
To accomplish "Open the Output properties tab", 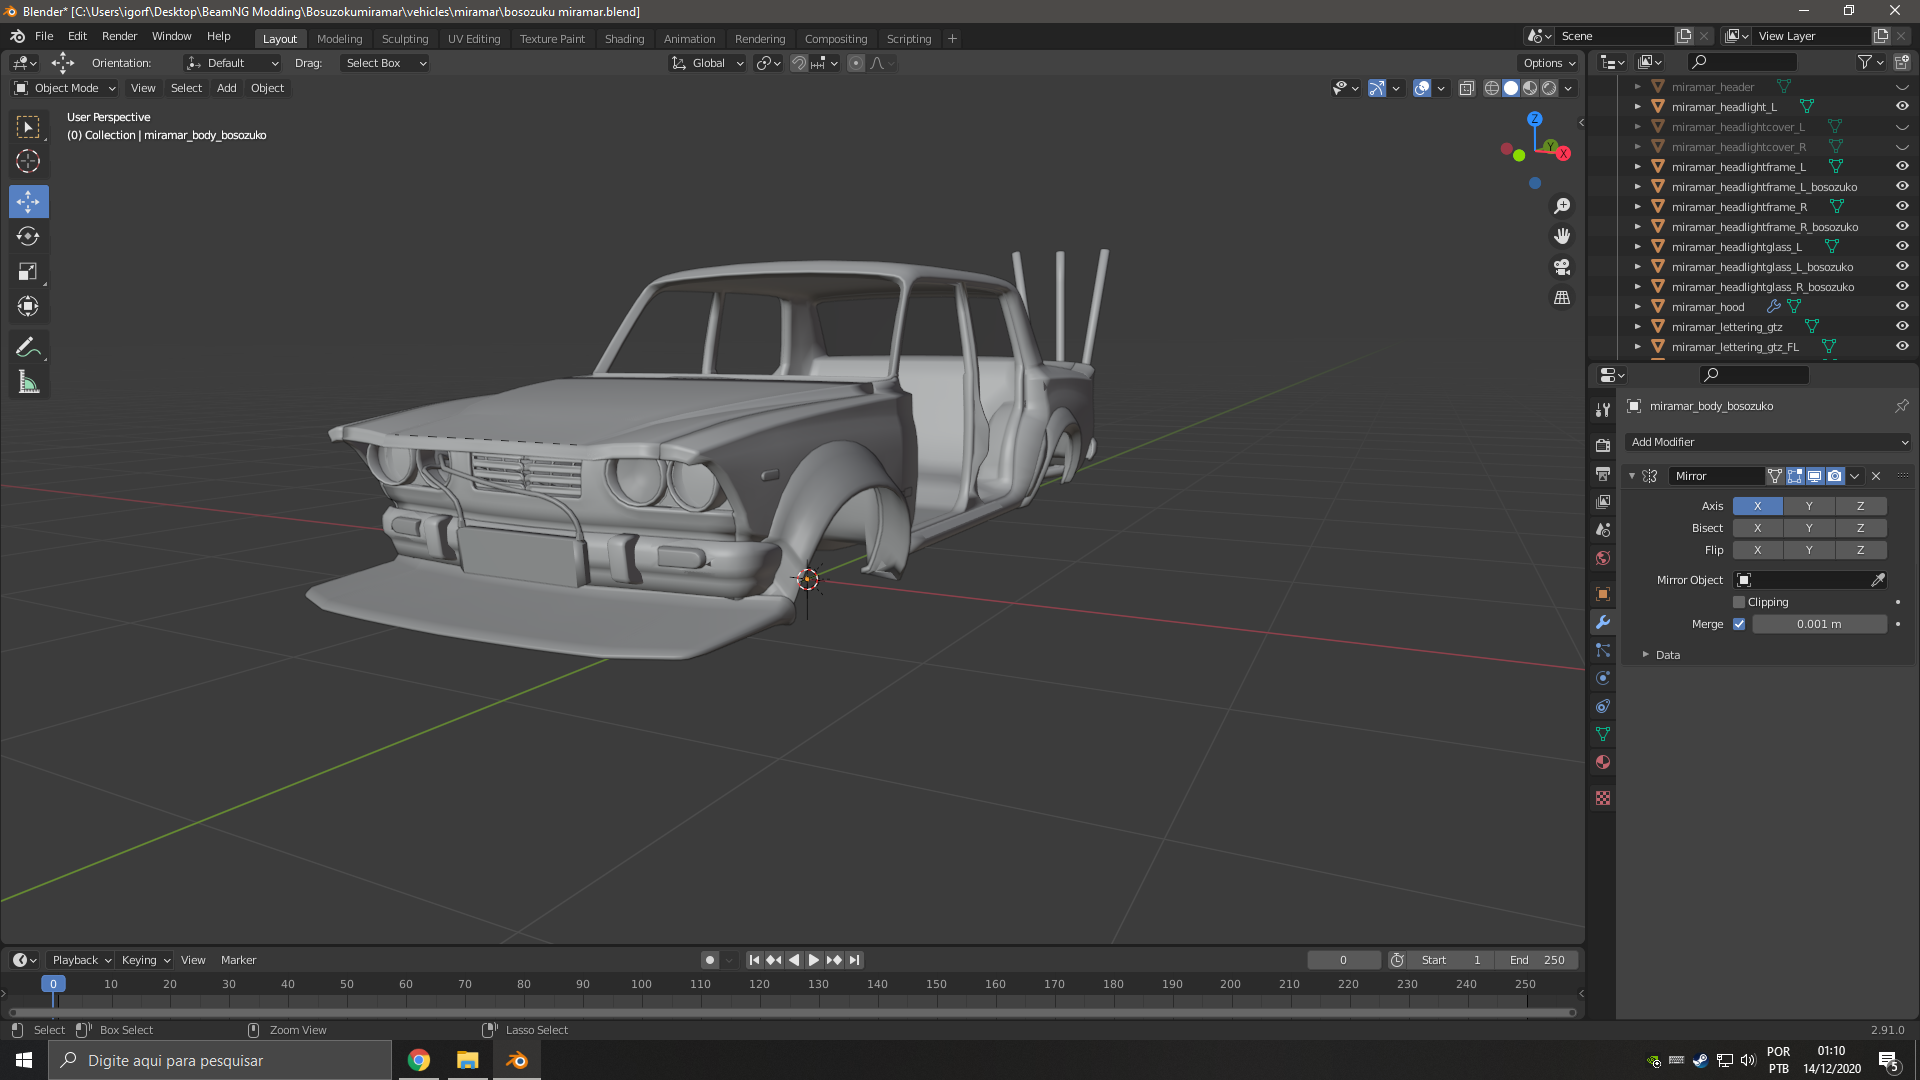I will coord(1603,473).
